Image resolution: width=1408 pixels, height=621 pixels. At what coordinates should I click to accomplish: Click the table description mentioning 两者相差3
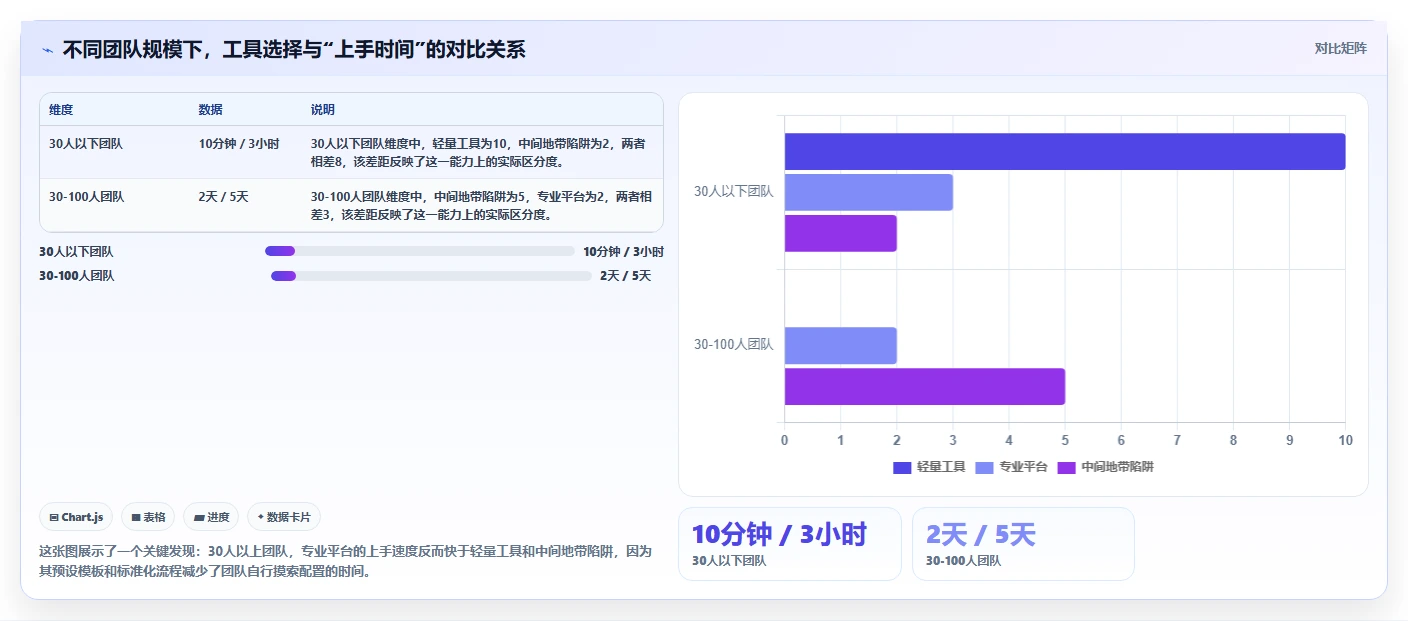[x=481, y=205]
